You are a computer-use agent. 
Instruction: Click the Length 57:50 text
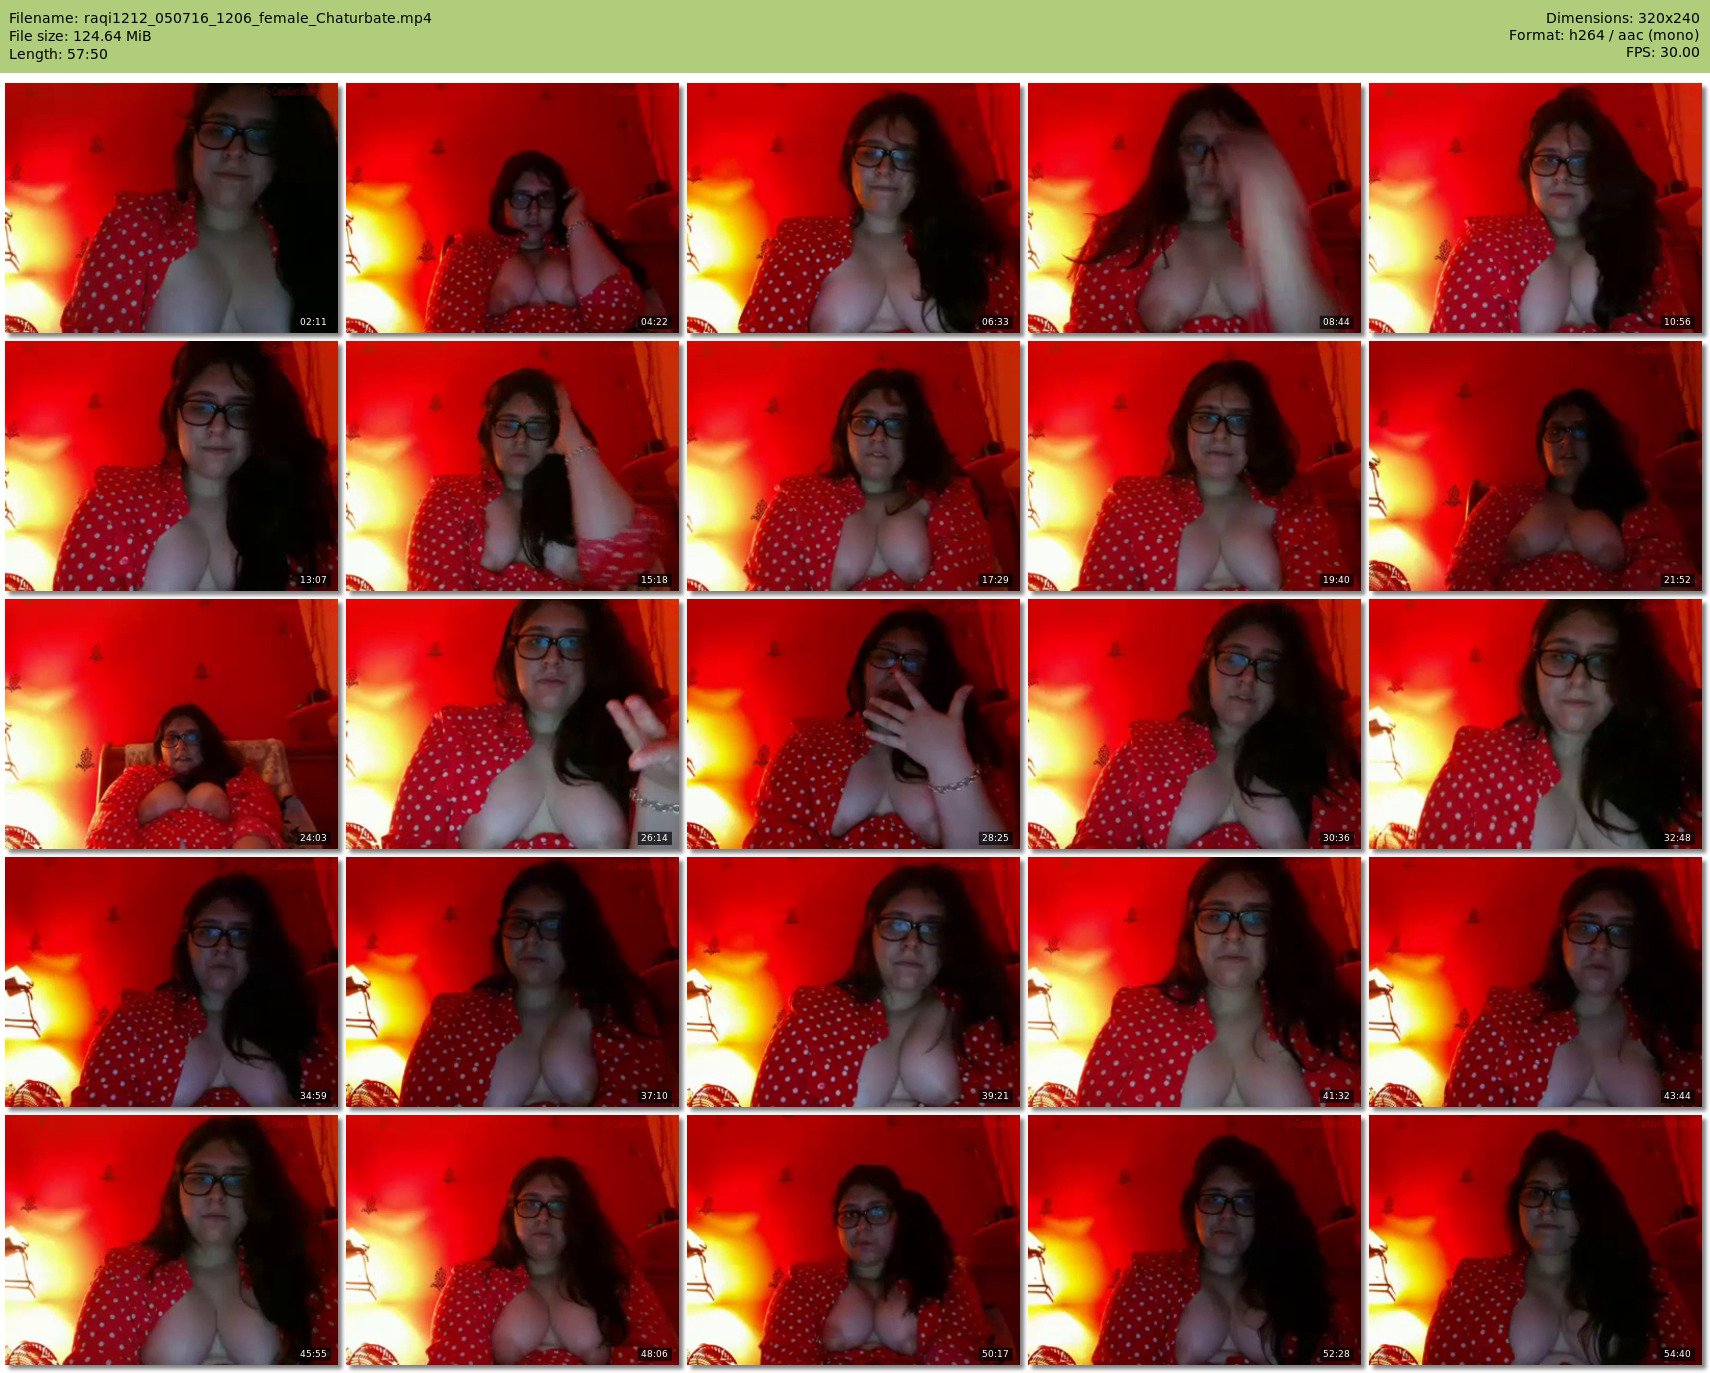(58, 54)
